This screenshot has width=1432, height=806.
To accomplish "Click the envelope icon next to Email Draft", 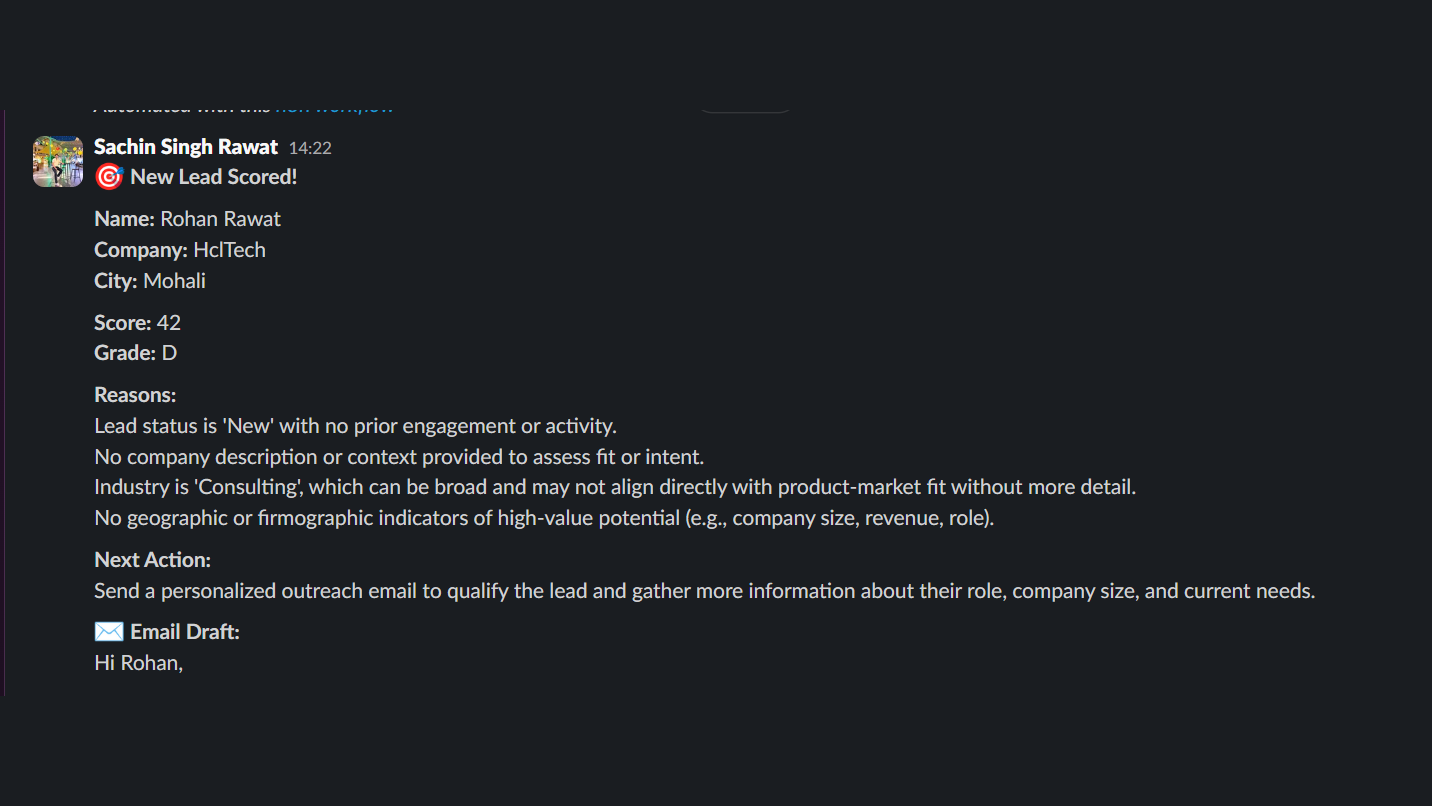I will click(x=108, y=631).
